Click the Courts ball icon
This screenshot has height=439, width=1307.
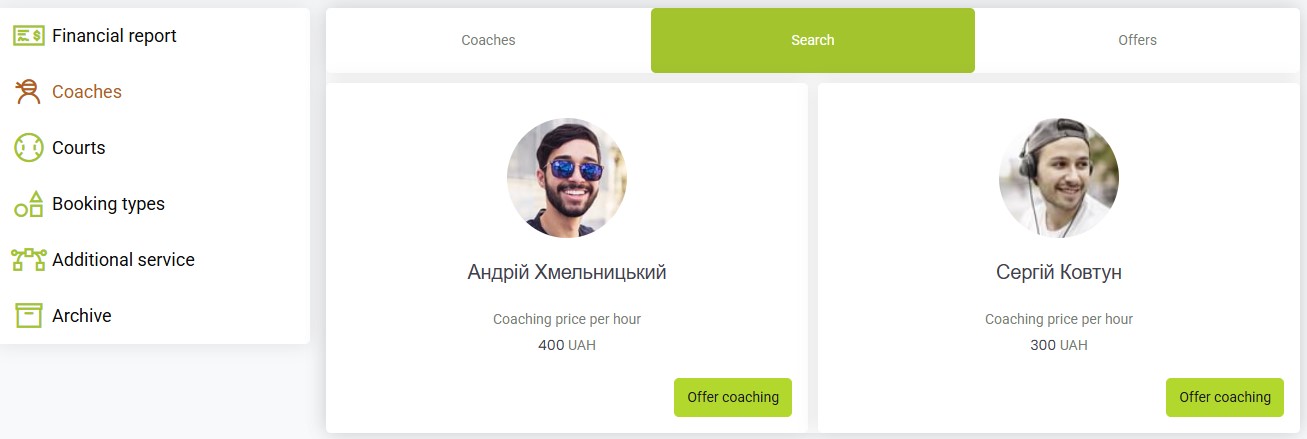point(28,148)
